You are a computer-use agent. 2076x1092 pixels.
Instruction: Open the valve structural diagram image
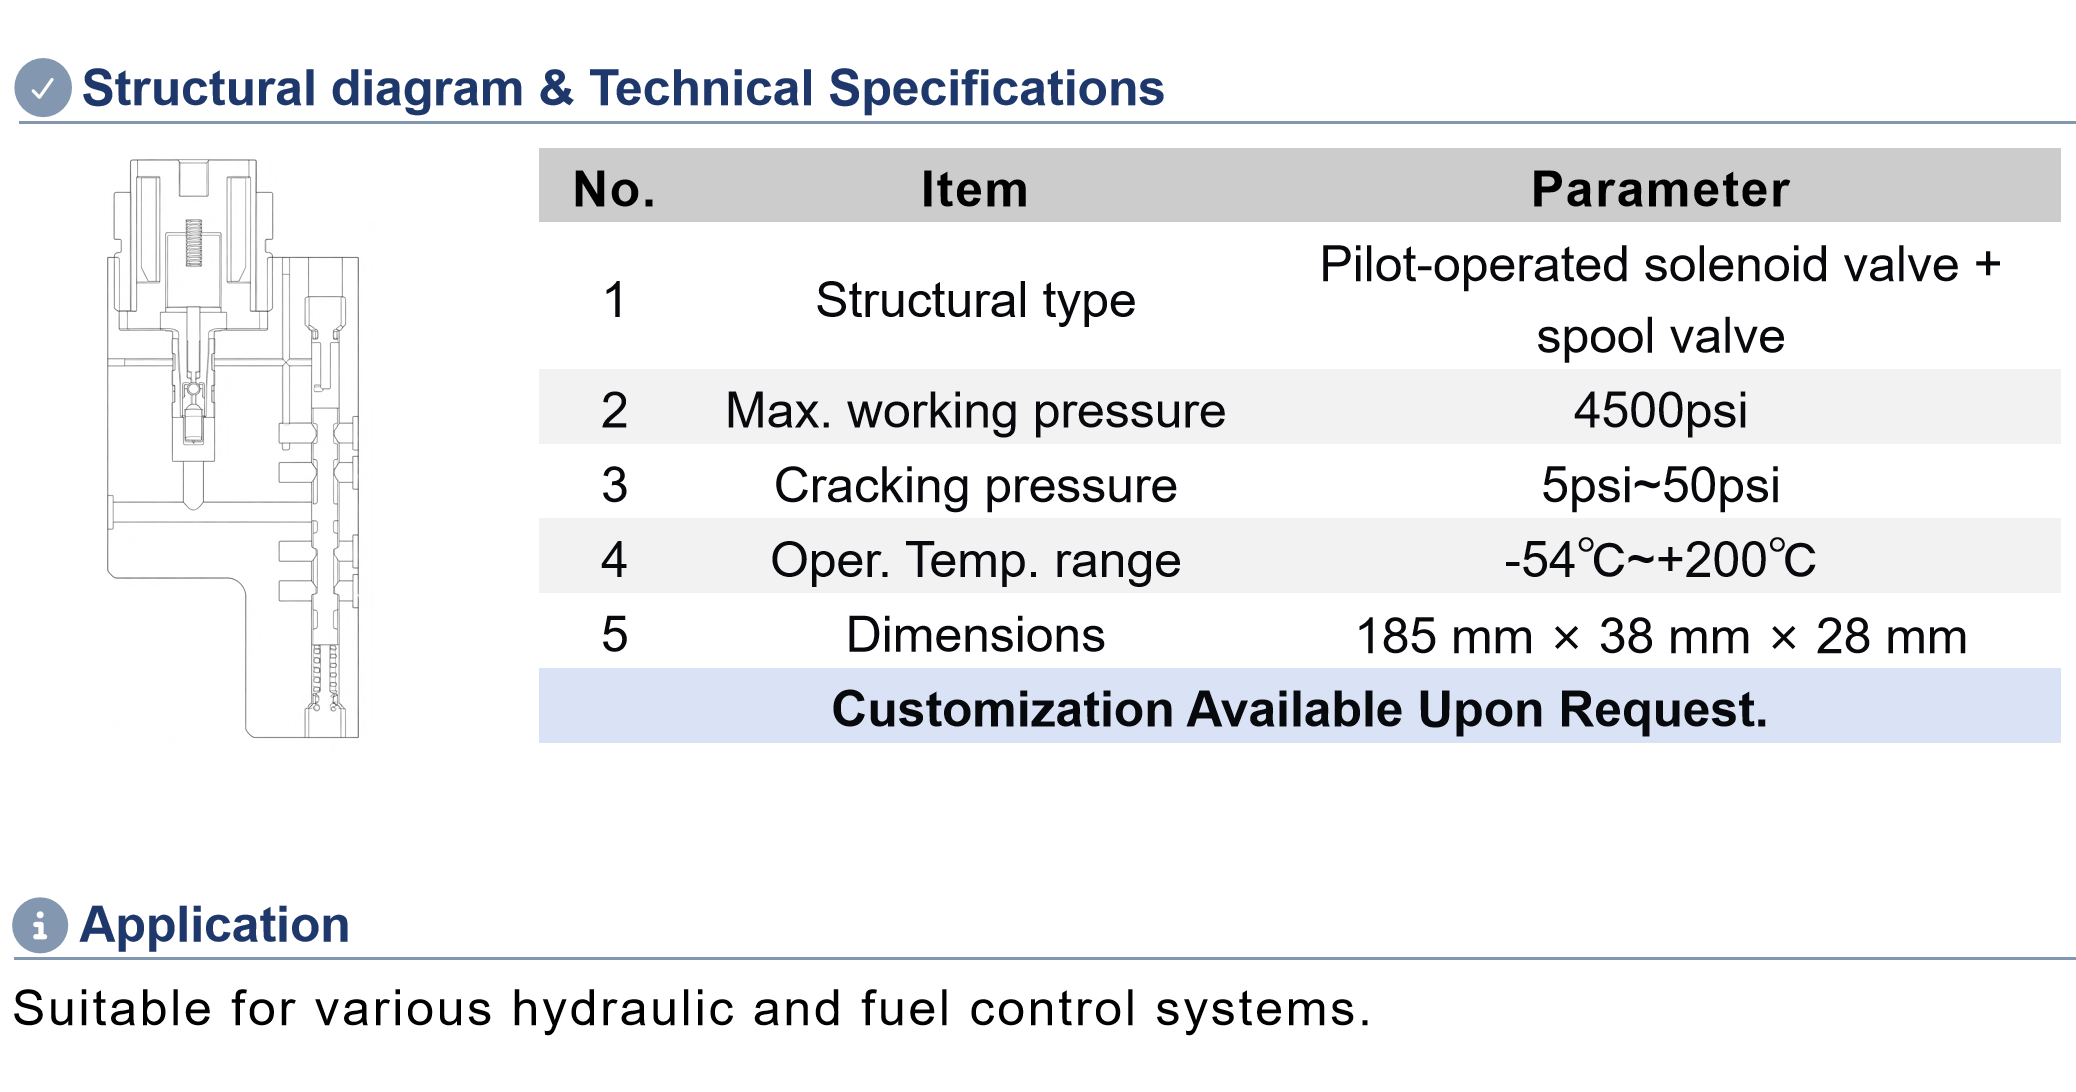[x=234, y=448]
